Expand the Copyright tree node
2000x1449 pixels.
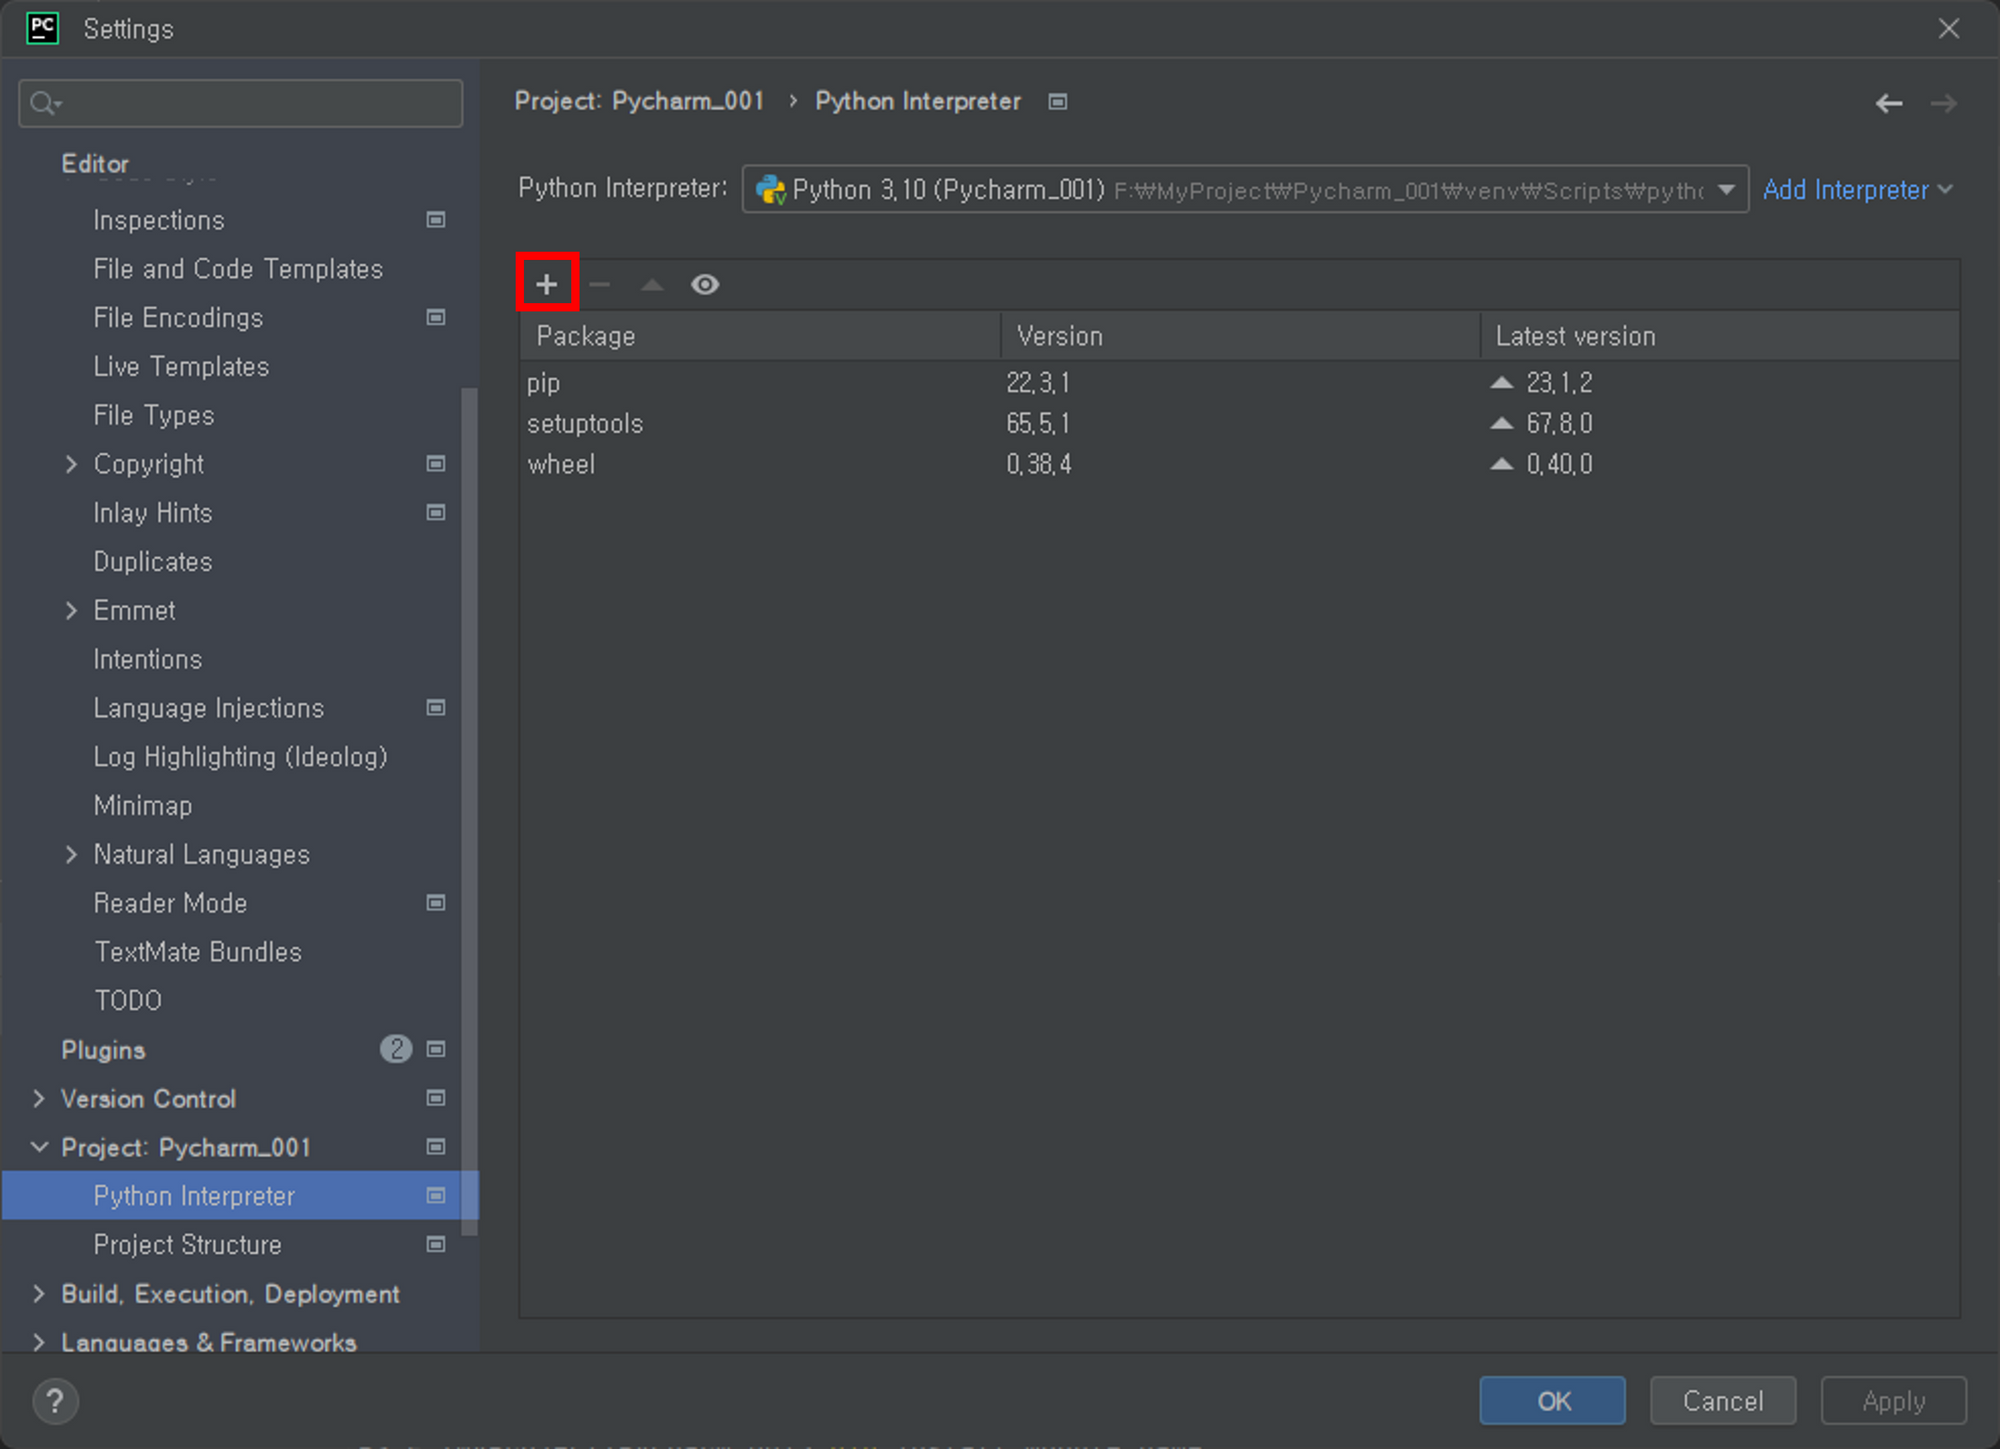[71, 464]
